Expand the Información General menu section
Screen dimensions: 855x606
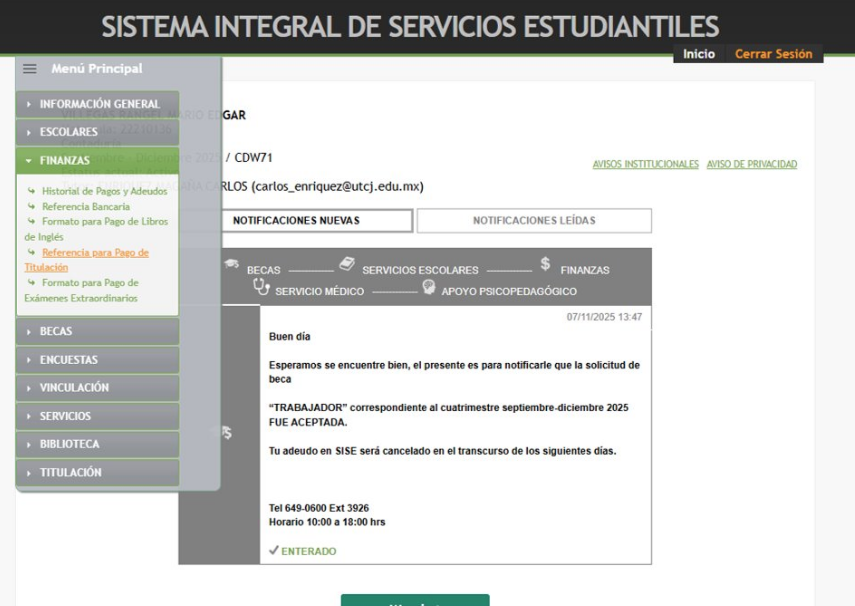point(98,104)
